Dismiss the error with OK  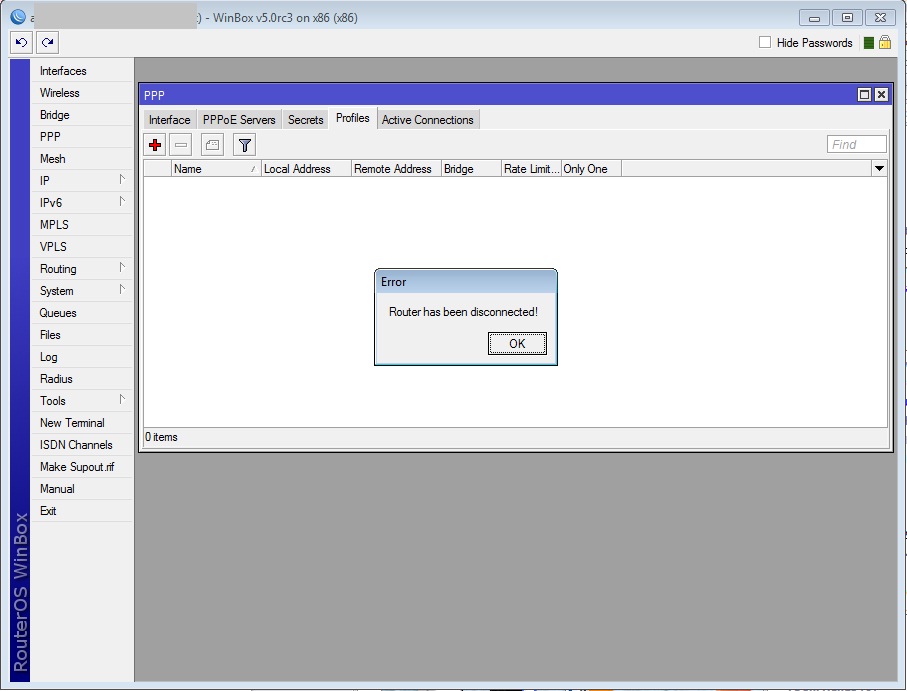point(517,343)
